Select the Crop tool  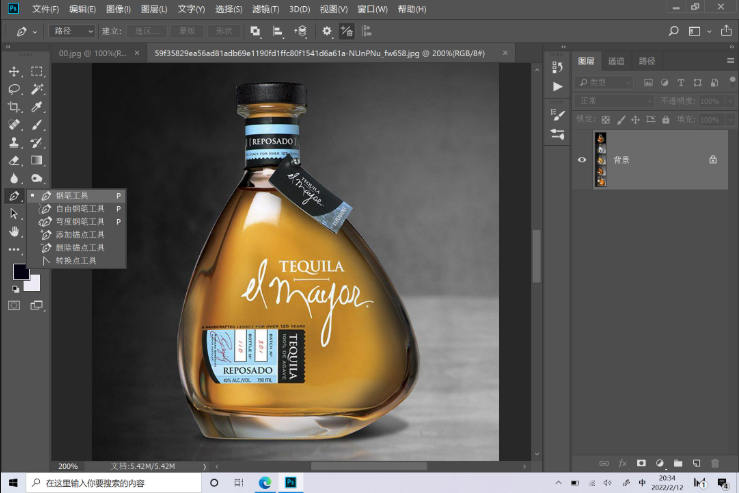(14, 107)
